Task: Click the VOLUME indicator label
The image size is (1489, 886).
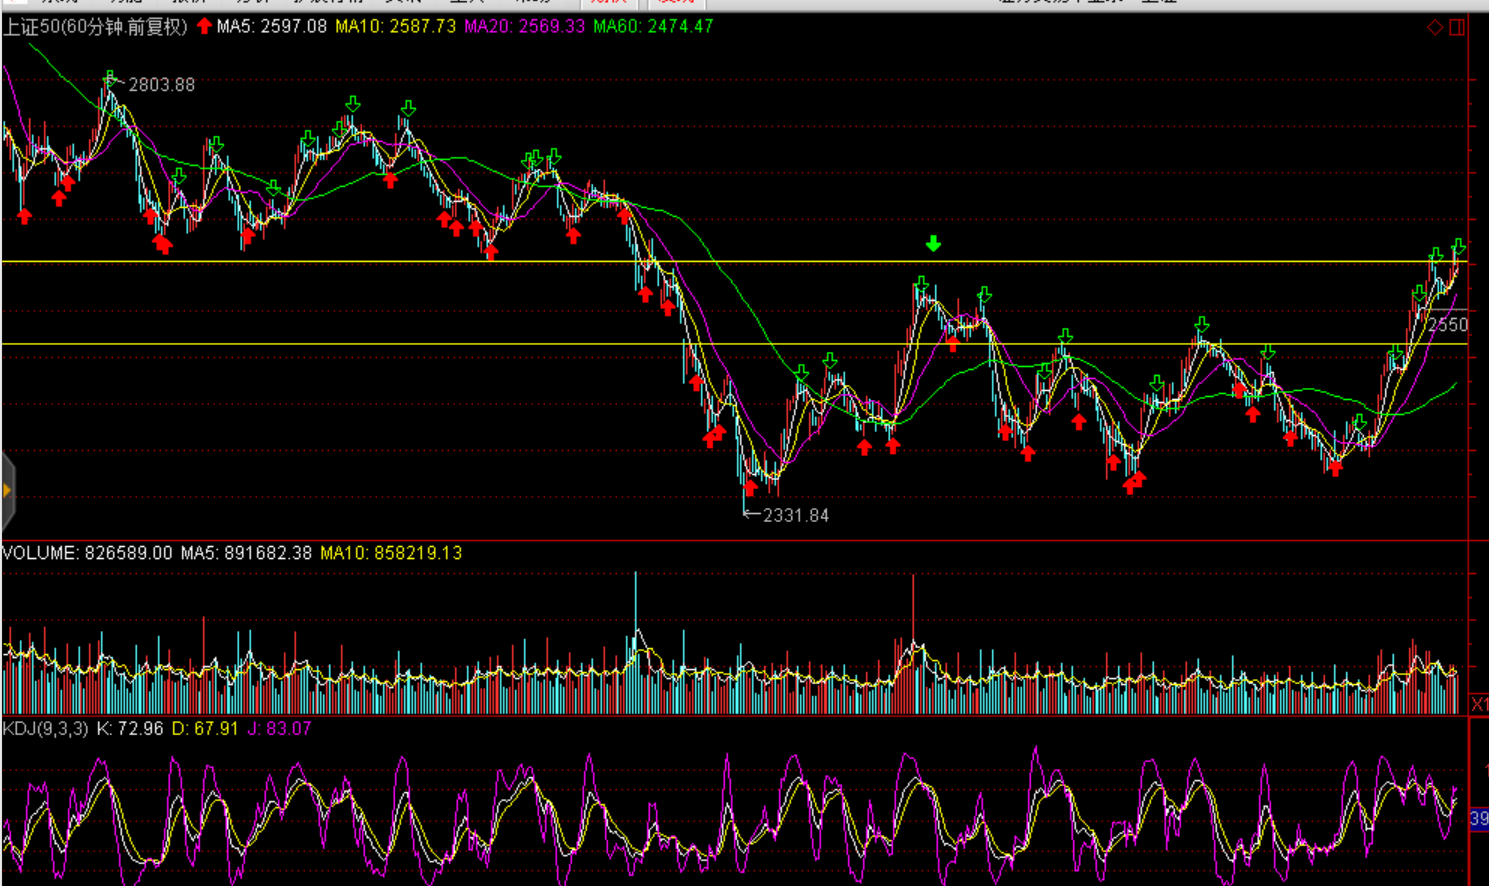Action: click(40, 553)
